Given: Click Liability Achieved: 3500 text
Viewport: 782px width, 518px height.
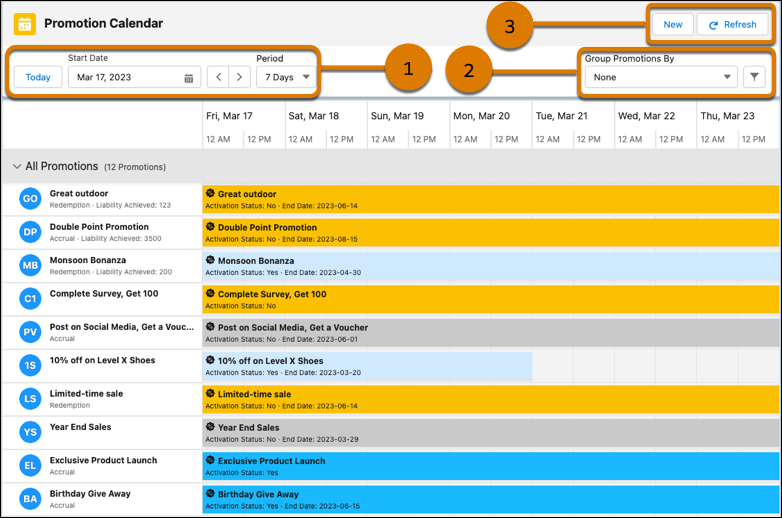Looking at the screenshot, I should point(121,238).
